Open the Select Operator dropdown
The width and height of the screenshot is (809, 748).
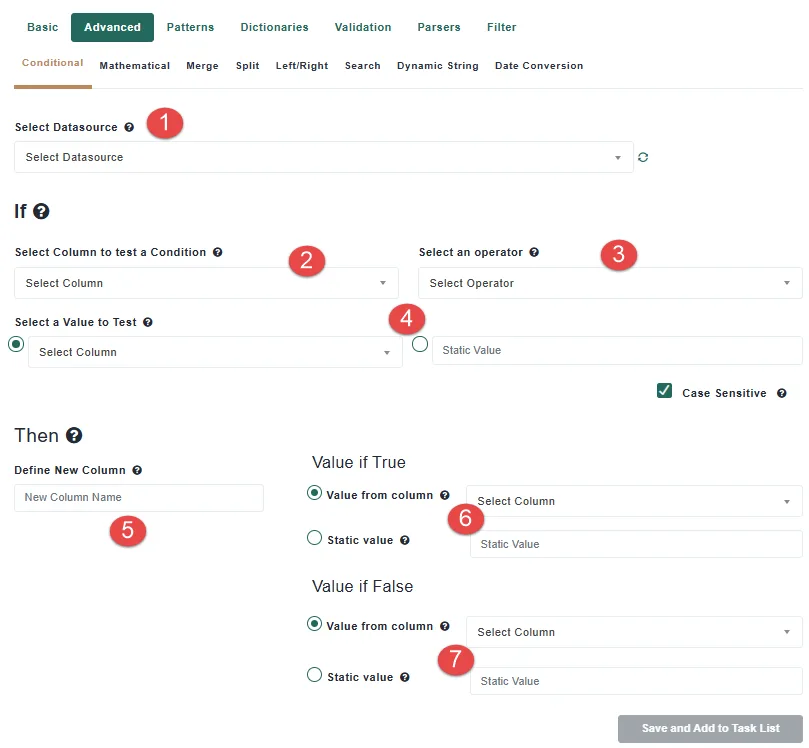click(610, 283)
